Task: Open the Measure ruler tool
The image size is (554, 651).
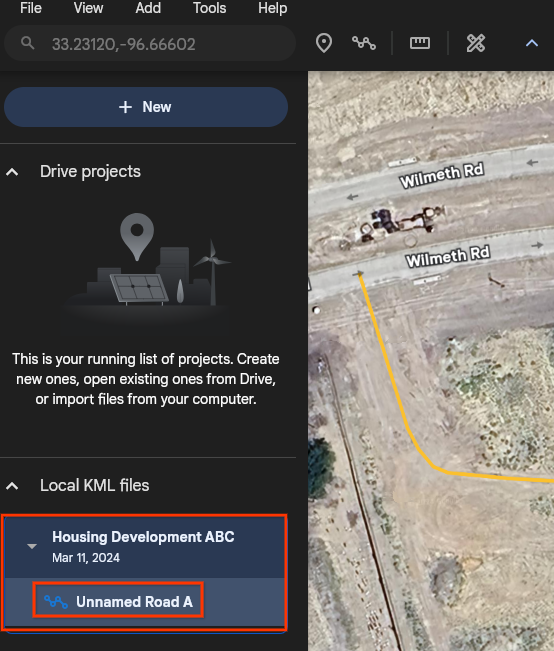Action: (420, 43)
